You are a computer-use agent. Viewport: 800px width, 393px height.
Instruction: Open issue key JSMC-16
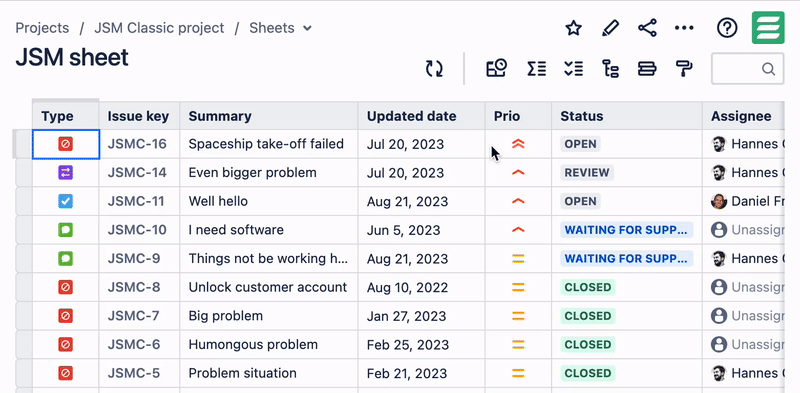click(x=137, y=144)
